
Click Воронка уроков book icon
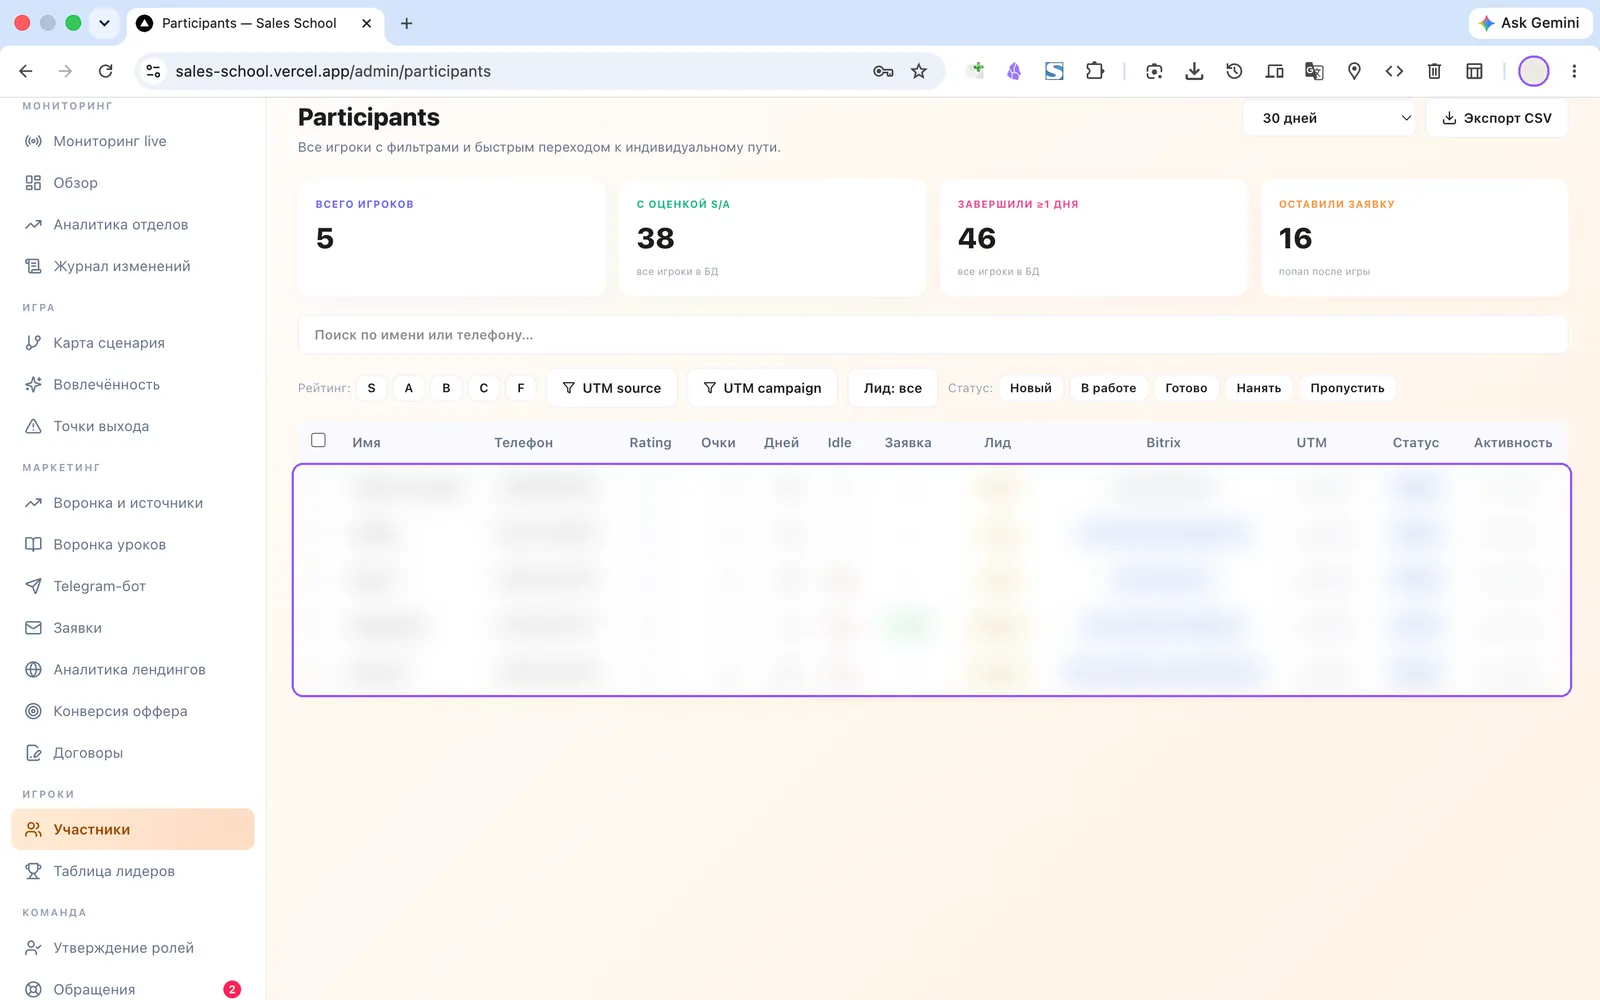33,545
